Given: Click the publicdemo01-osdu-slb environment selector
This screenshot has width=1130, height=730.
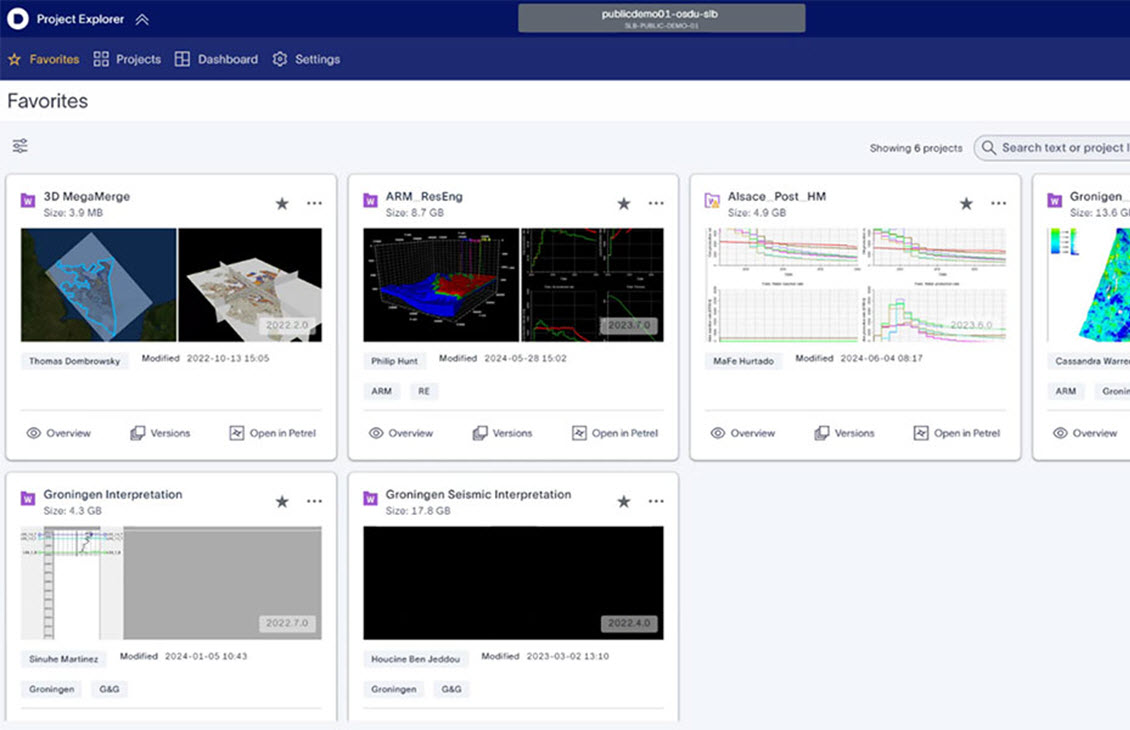Looking at the screenshot, I should point(661,18).
